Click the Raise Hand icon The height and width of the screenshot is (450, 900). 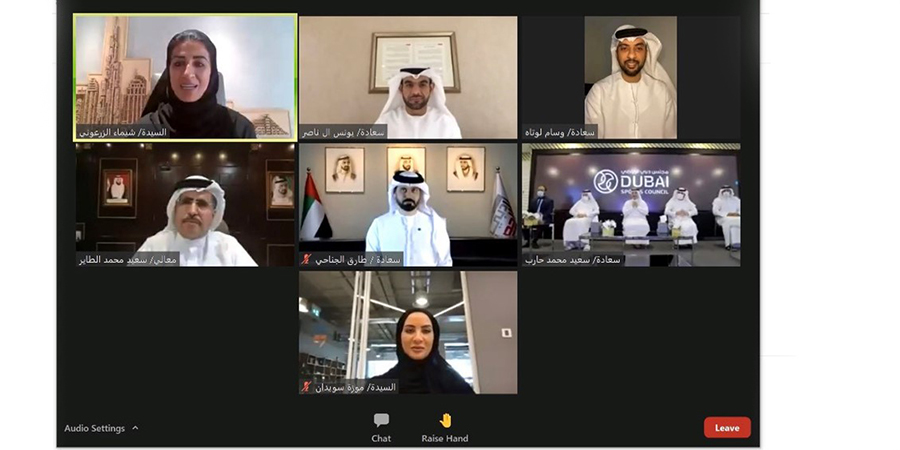pos(445,421)
